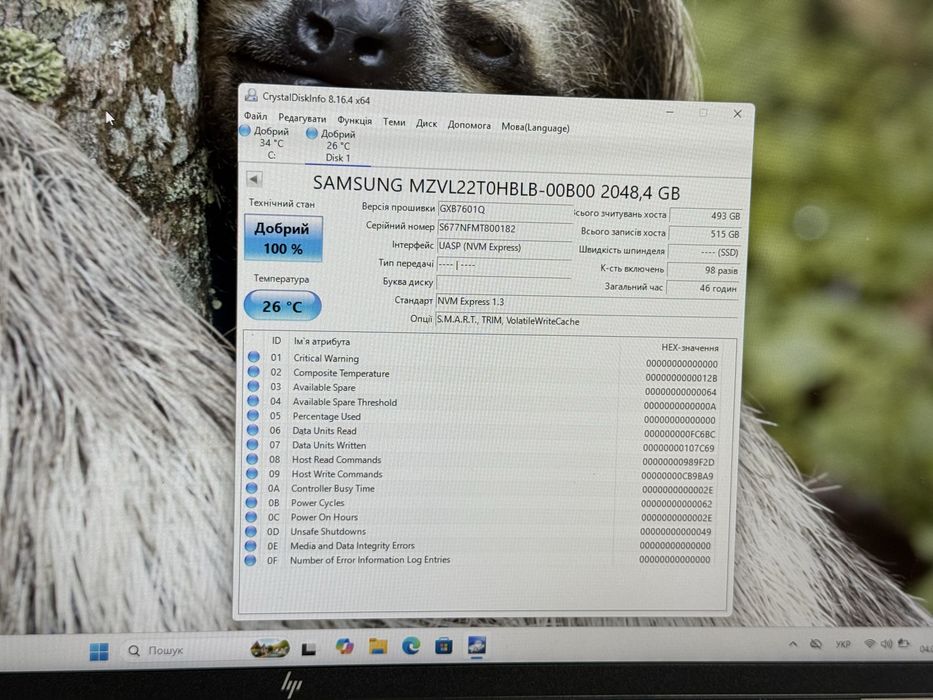Click the status circle for Data Units Read
933x700 pixels.
(x=253, y=430)
